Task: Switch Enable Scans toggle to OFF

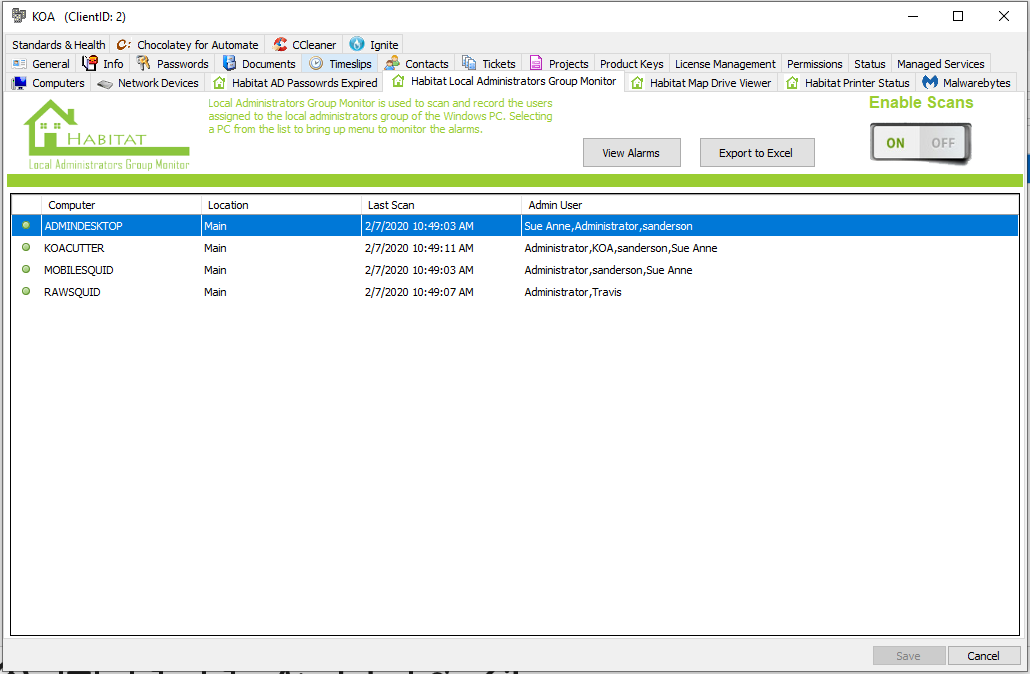Action: click(943, 143)
